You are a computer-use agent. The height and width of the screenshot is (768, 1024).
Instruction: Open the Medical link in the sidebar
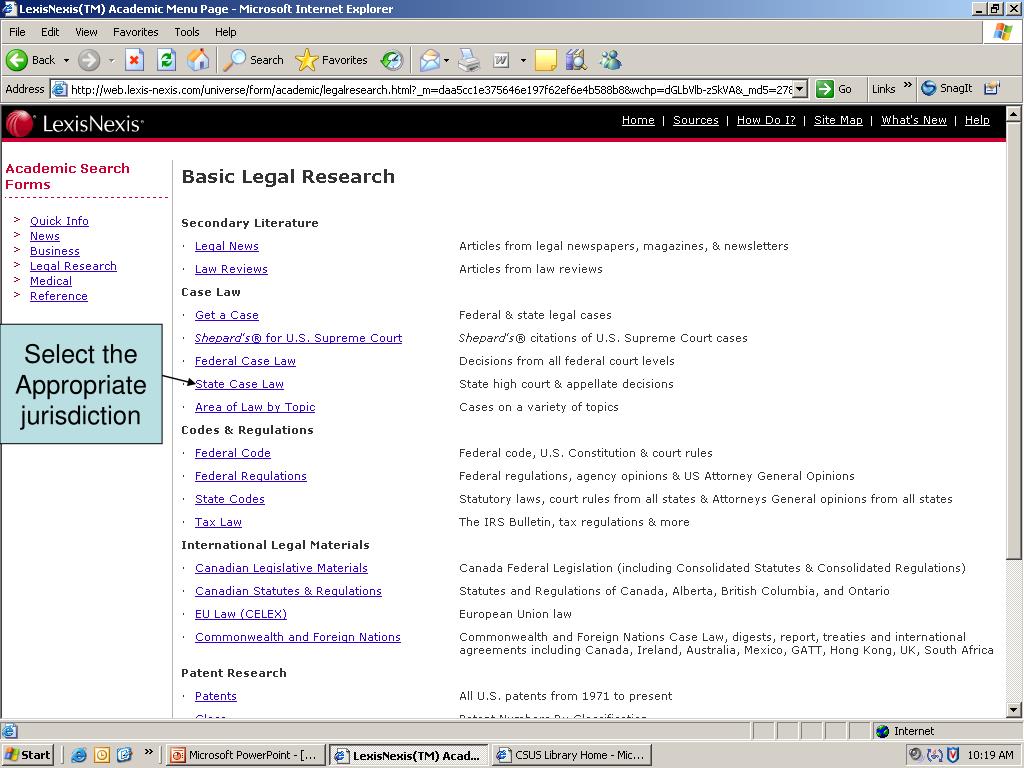[51, 281]
